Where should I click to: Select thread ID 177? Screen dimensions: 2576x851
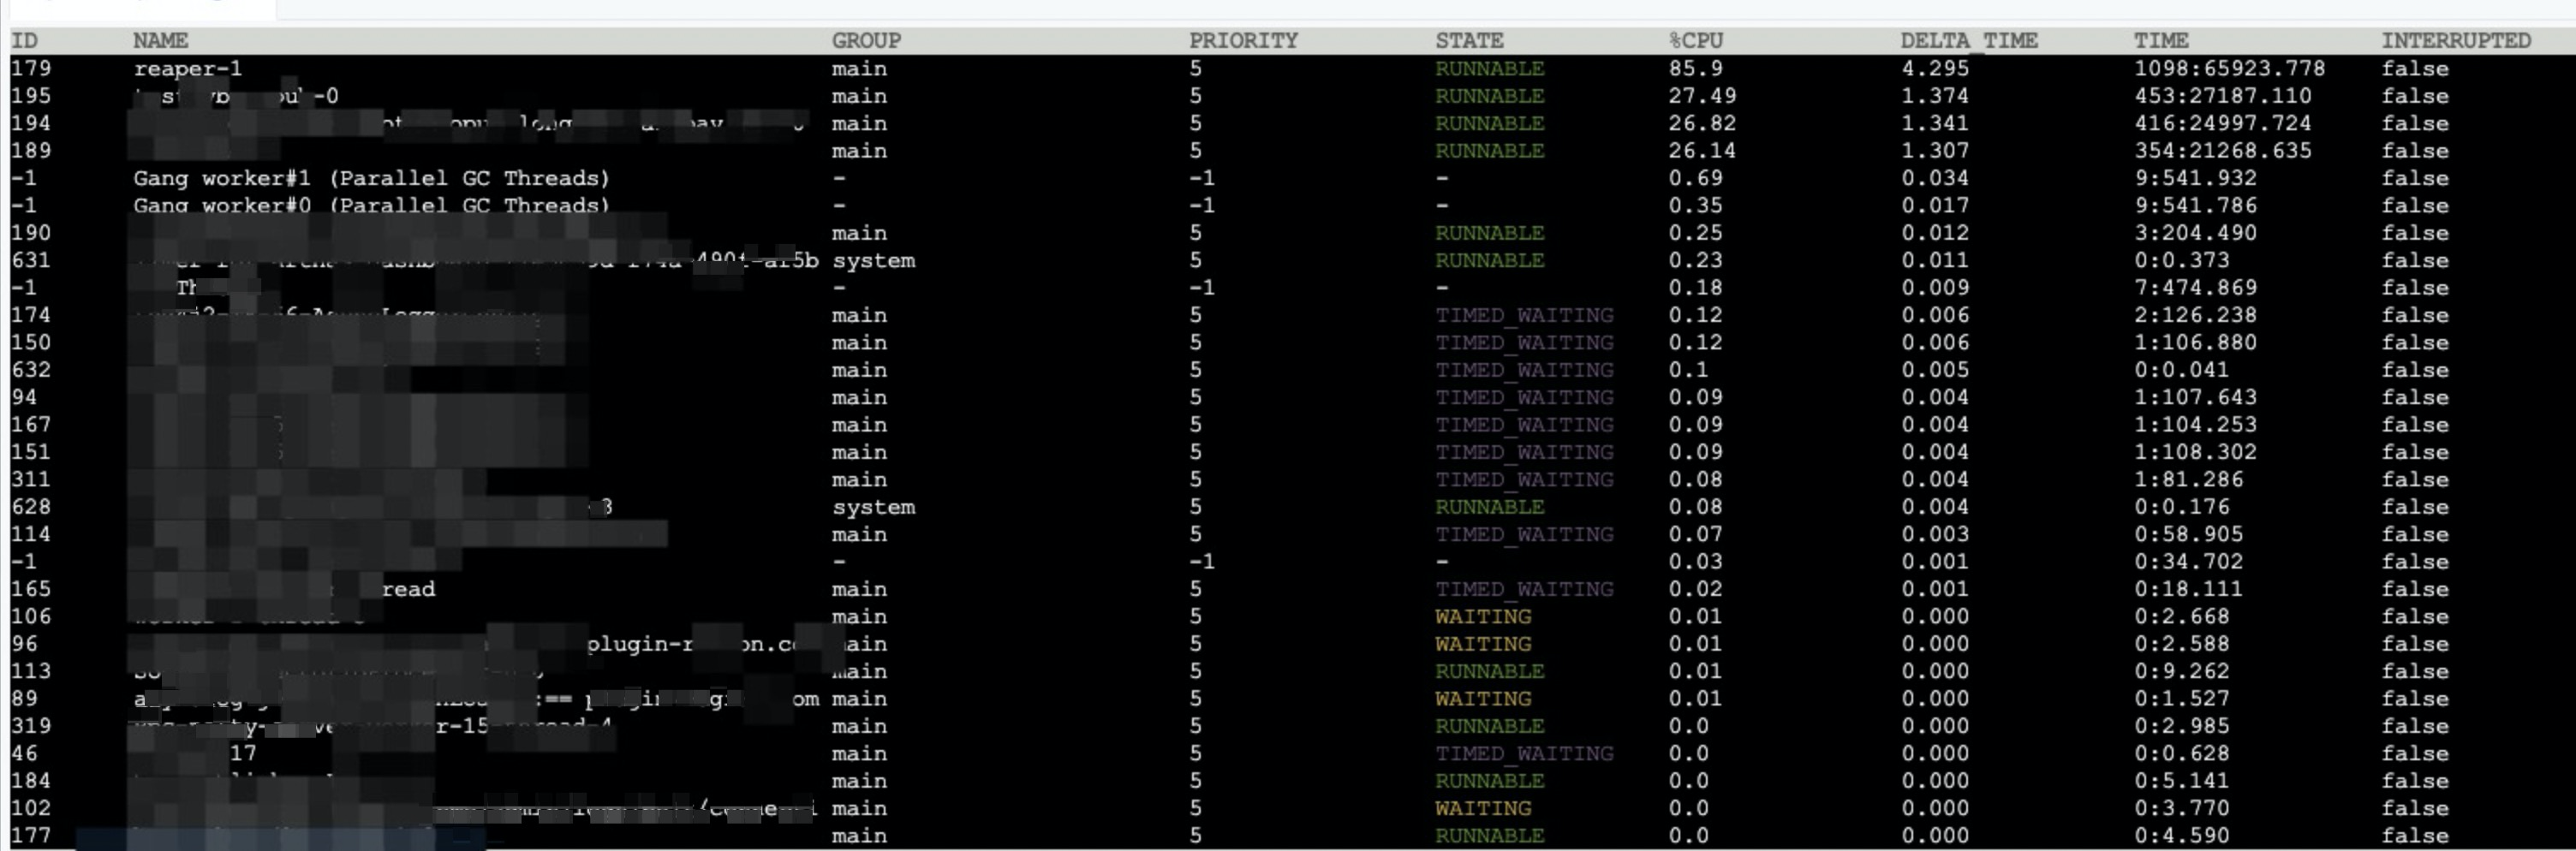31,836
